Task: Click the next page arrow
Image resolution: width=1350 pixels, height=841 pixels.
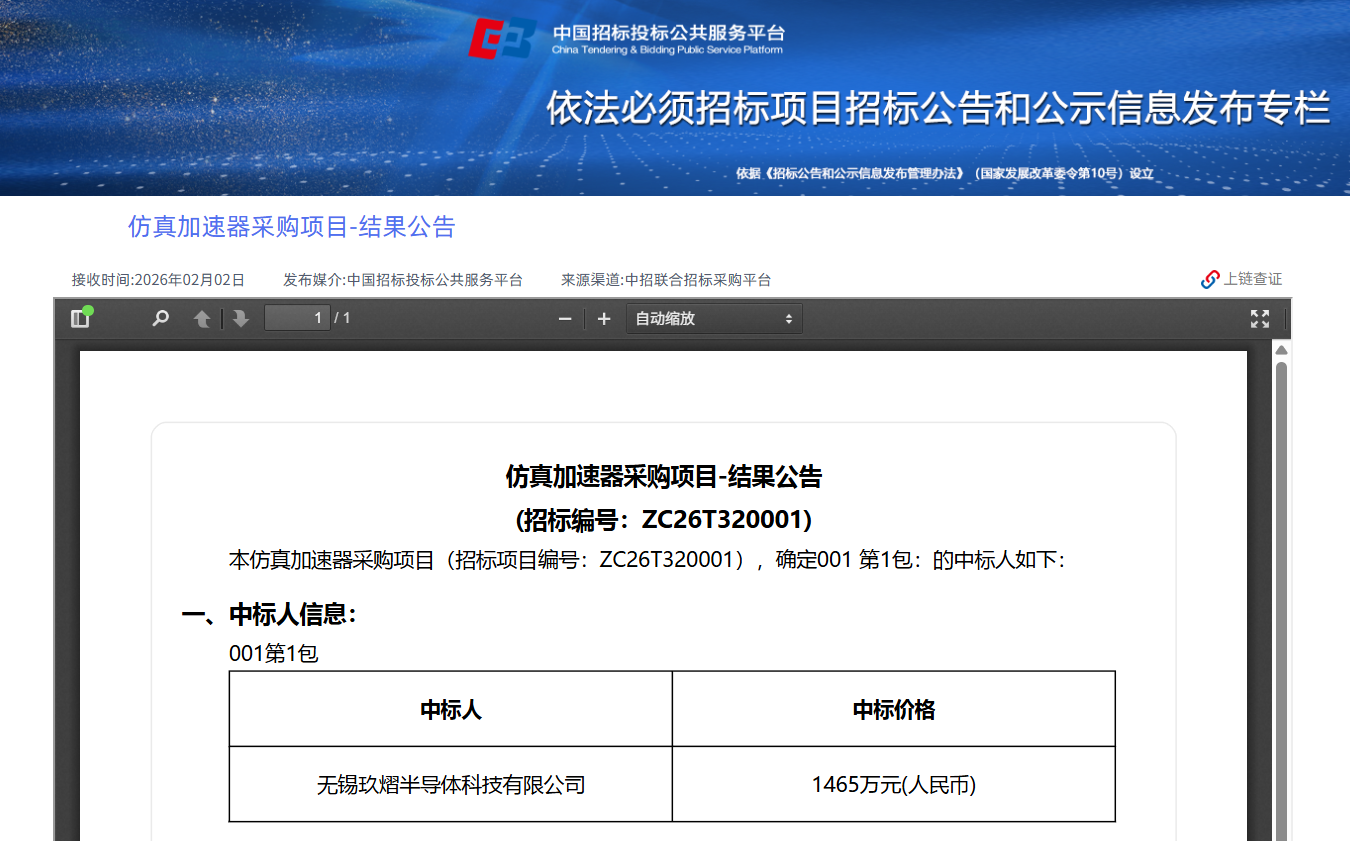Action: click(240, 317)
